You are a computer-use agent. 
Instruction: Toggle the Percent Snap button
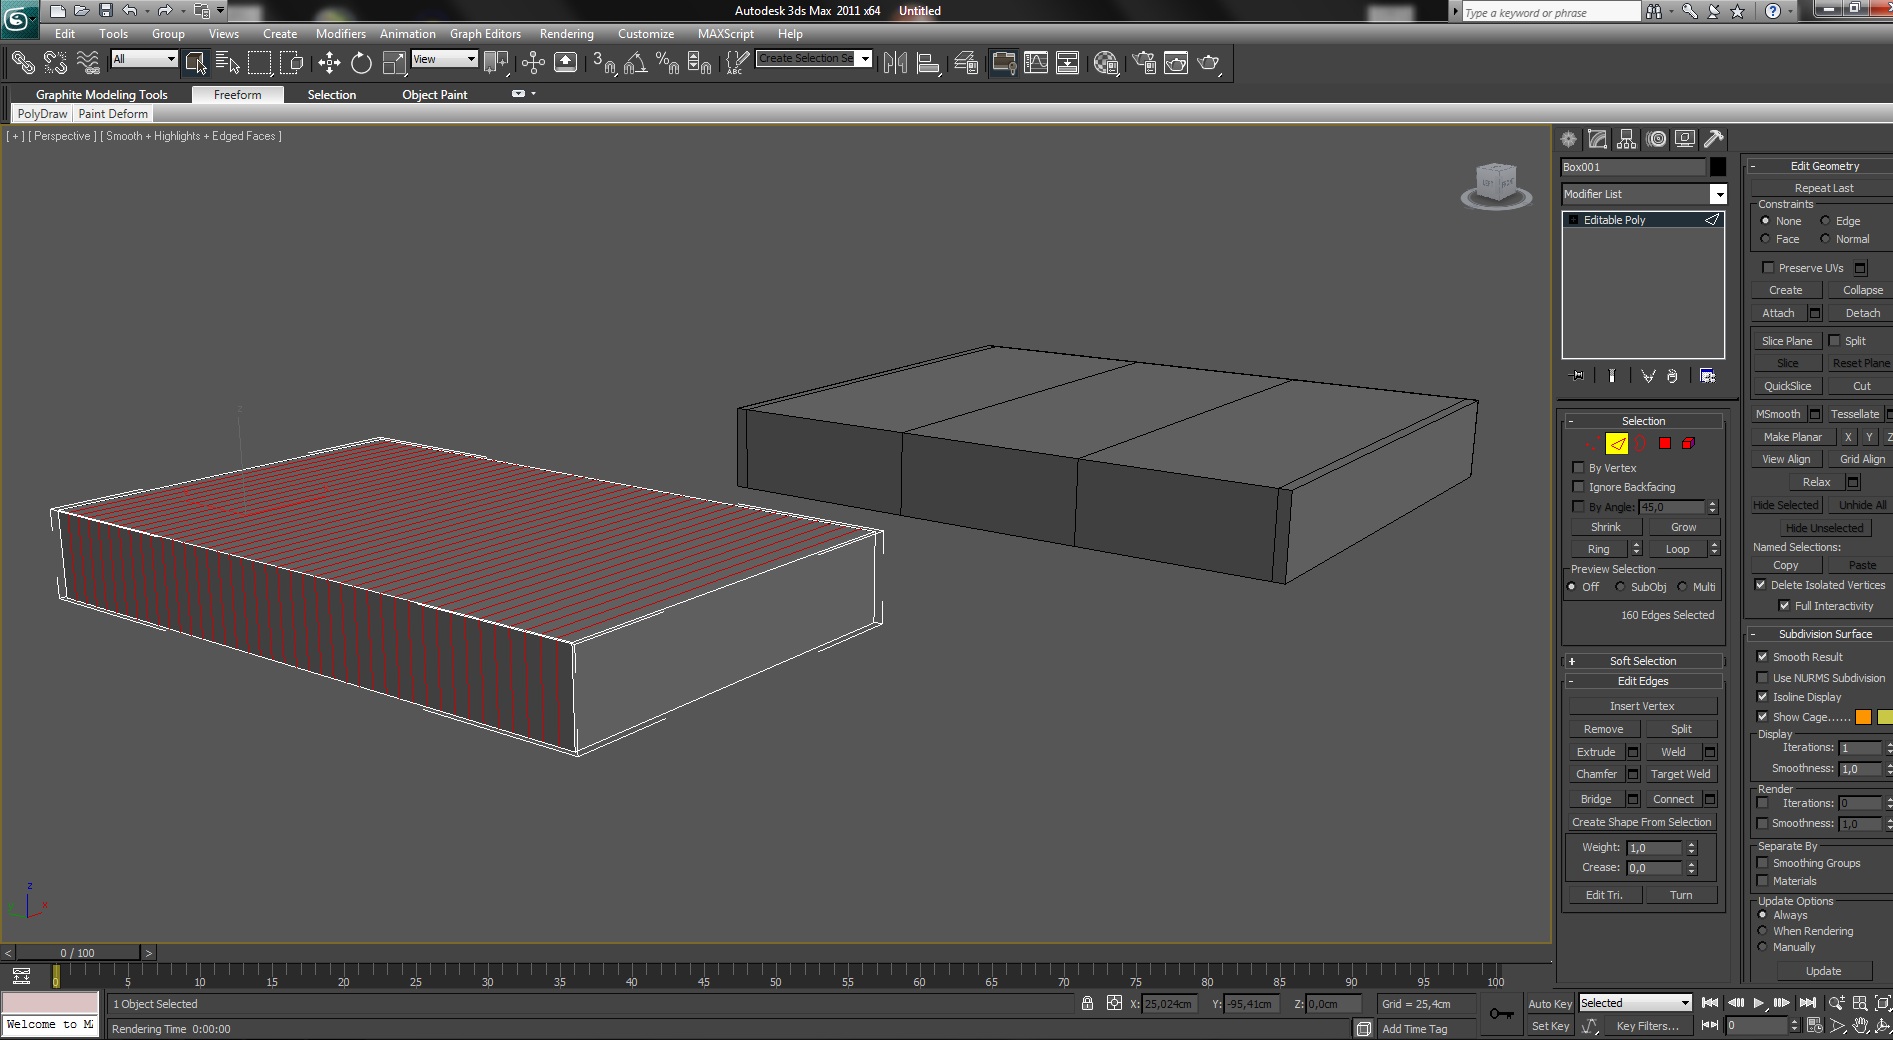point(667,63)
